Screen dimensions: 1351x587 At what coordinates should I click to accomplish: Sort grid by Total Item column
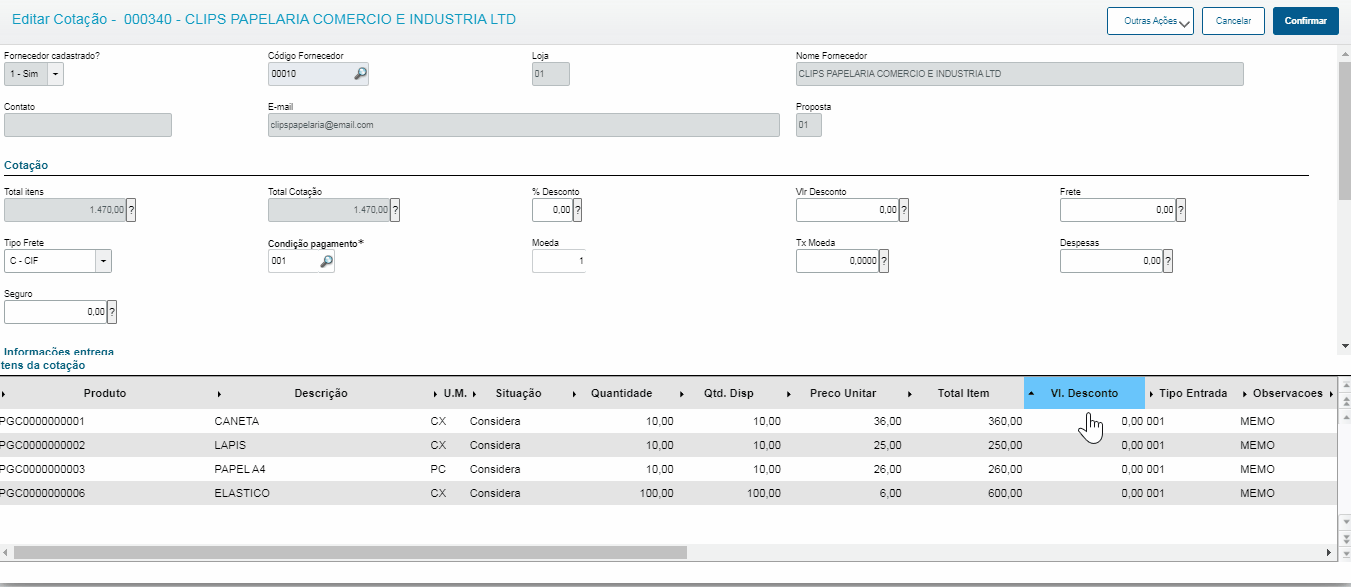coord(963,393)
